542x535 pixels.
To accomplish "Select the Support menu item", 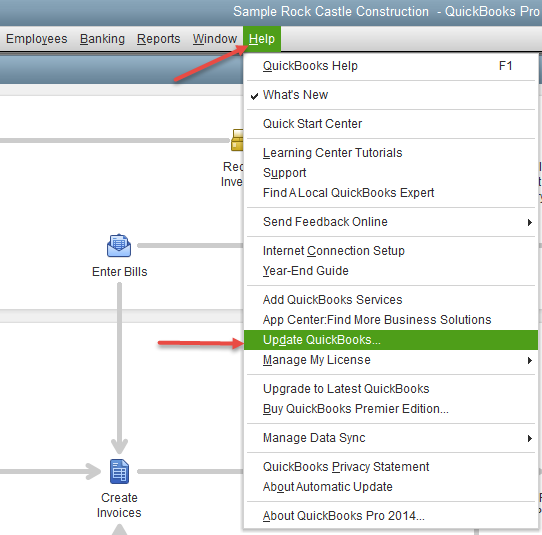I will tap(391, 173).
